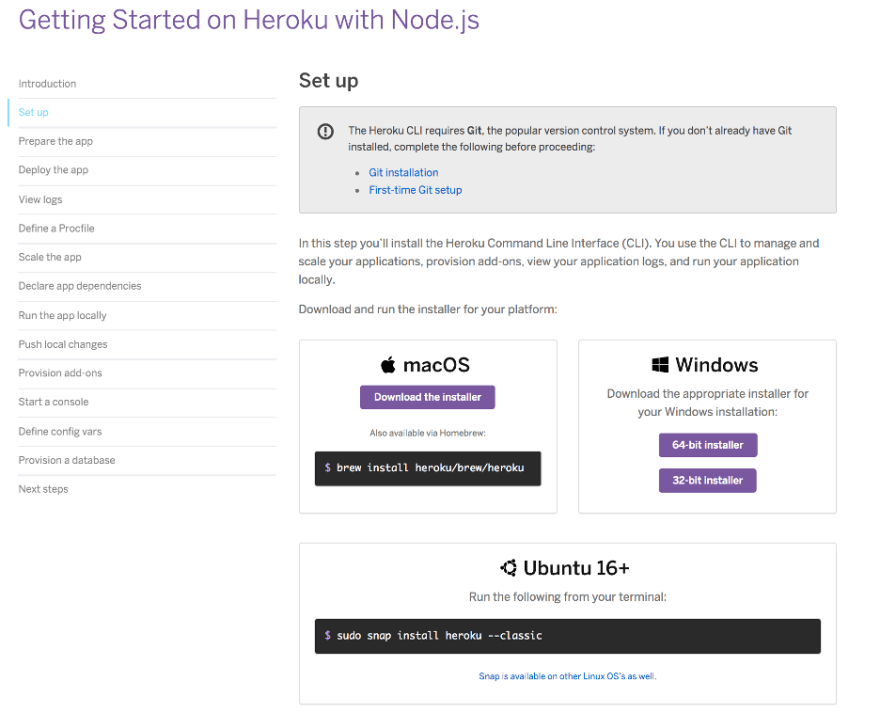Follow the Snap on other Linux link
Image resolution: width=880 pixels, height=713 pixels.
(567, 676)
